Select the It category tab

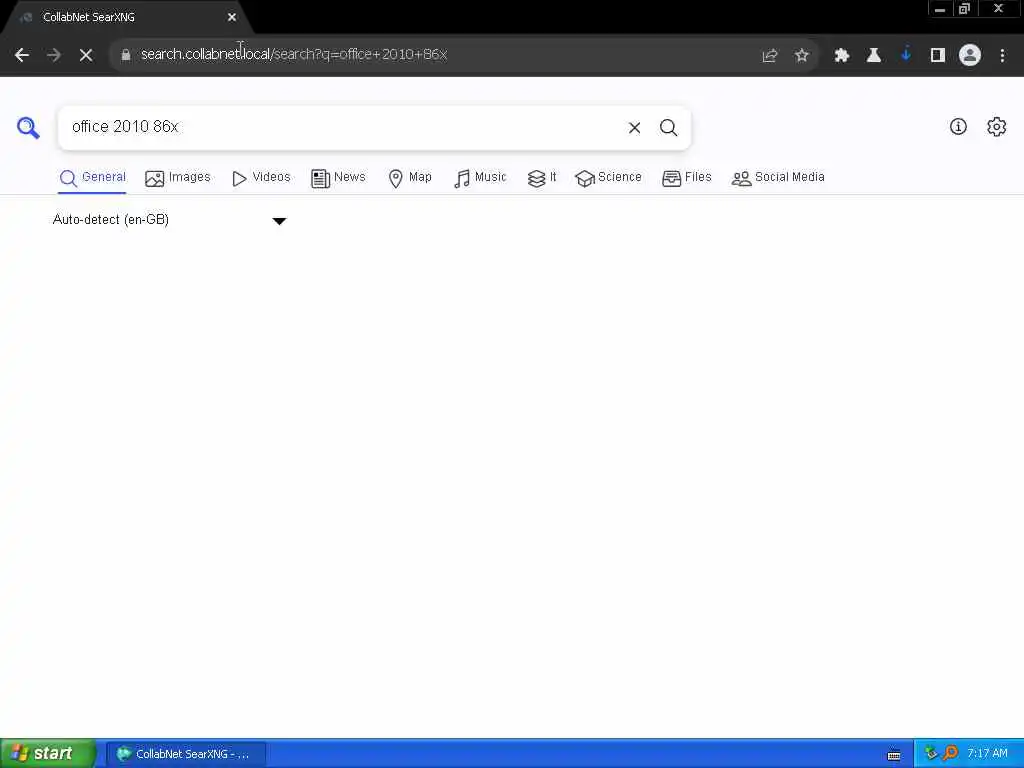pos(542,178)
